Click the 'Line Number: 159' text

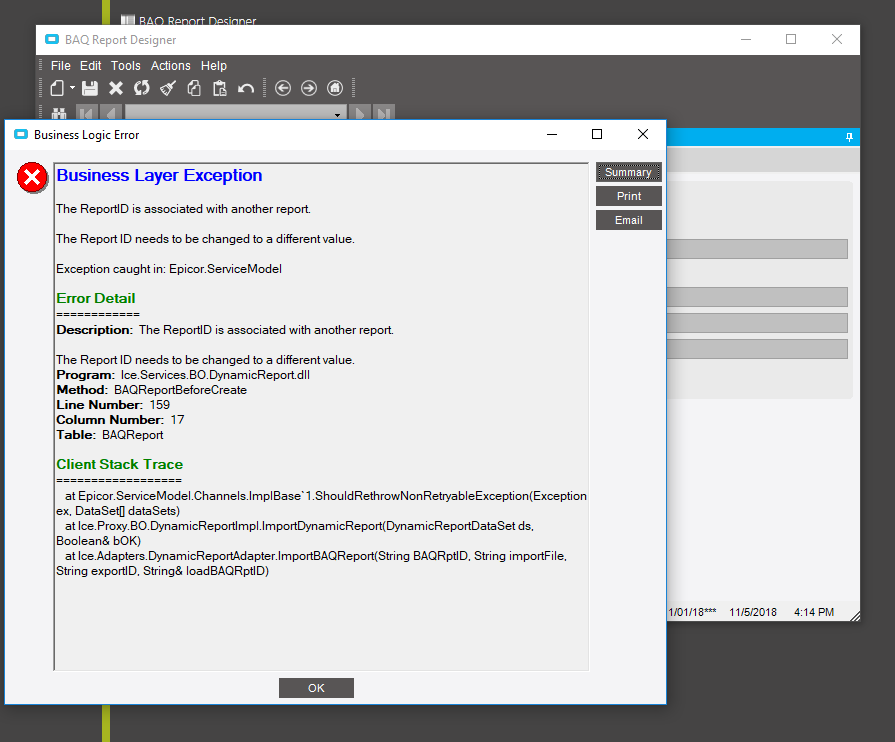click(x=113, y=405)
